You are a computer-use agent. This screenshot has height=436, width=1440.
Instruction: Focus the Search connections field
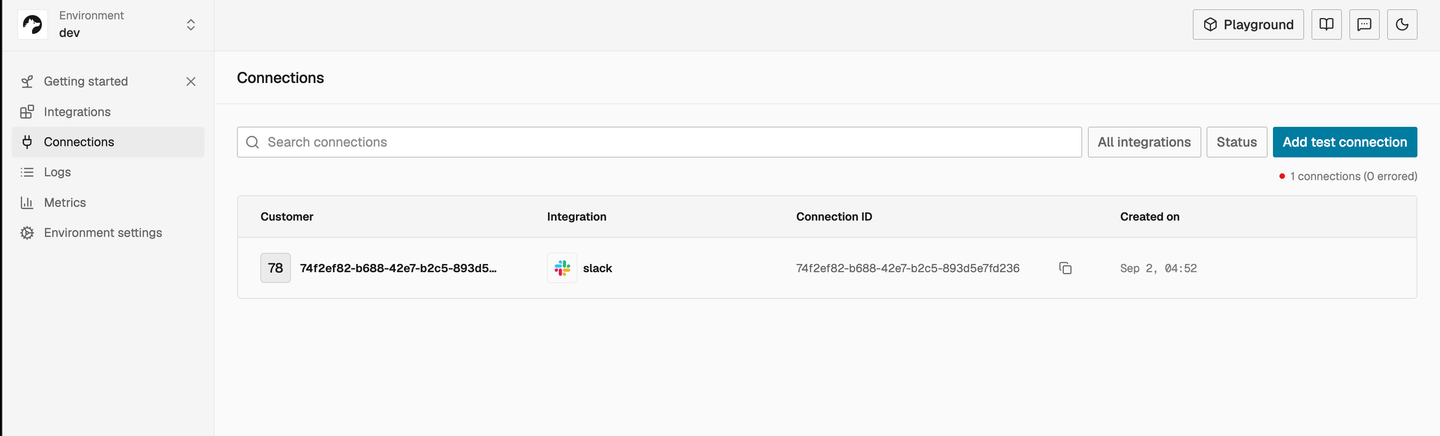(x=659, y=142)
